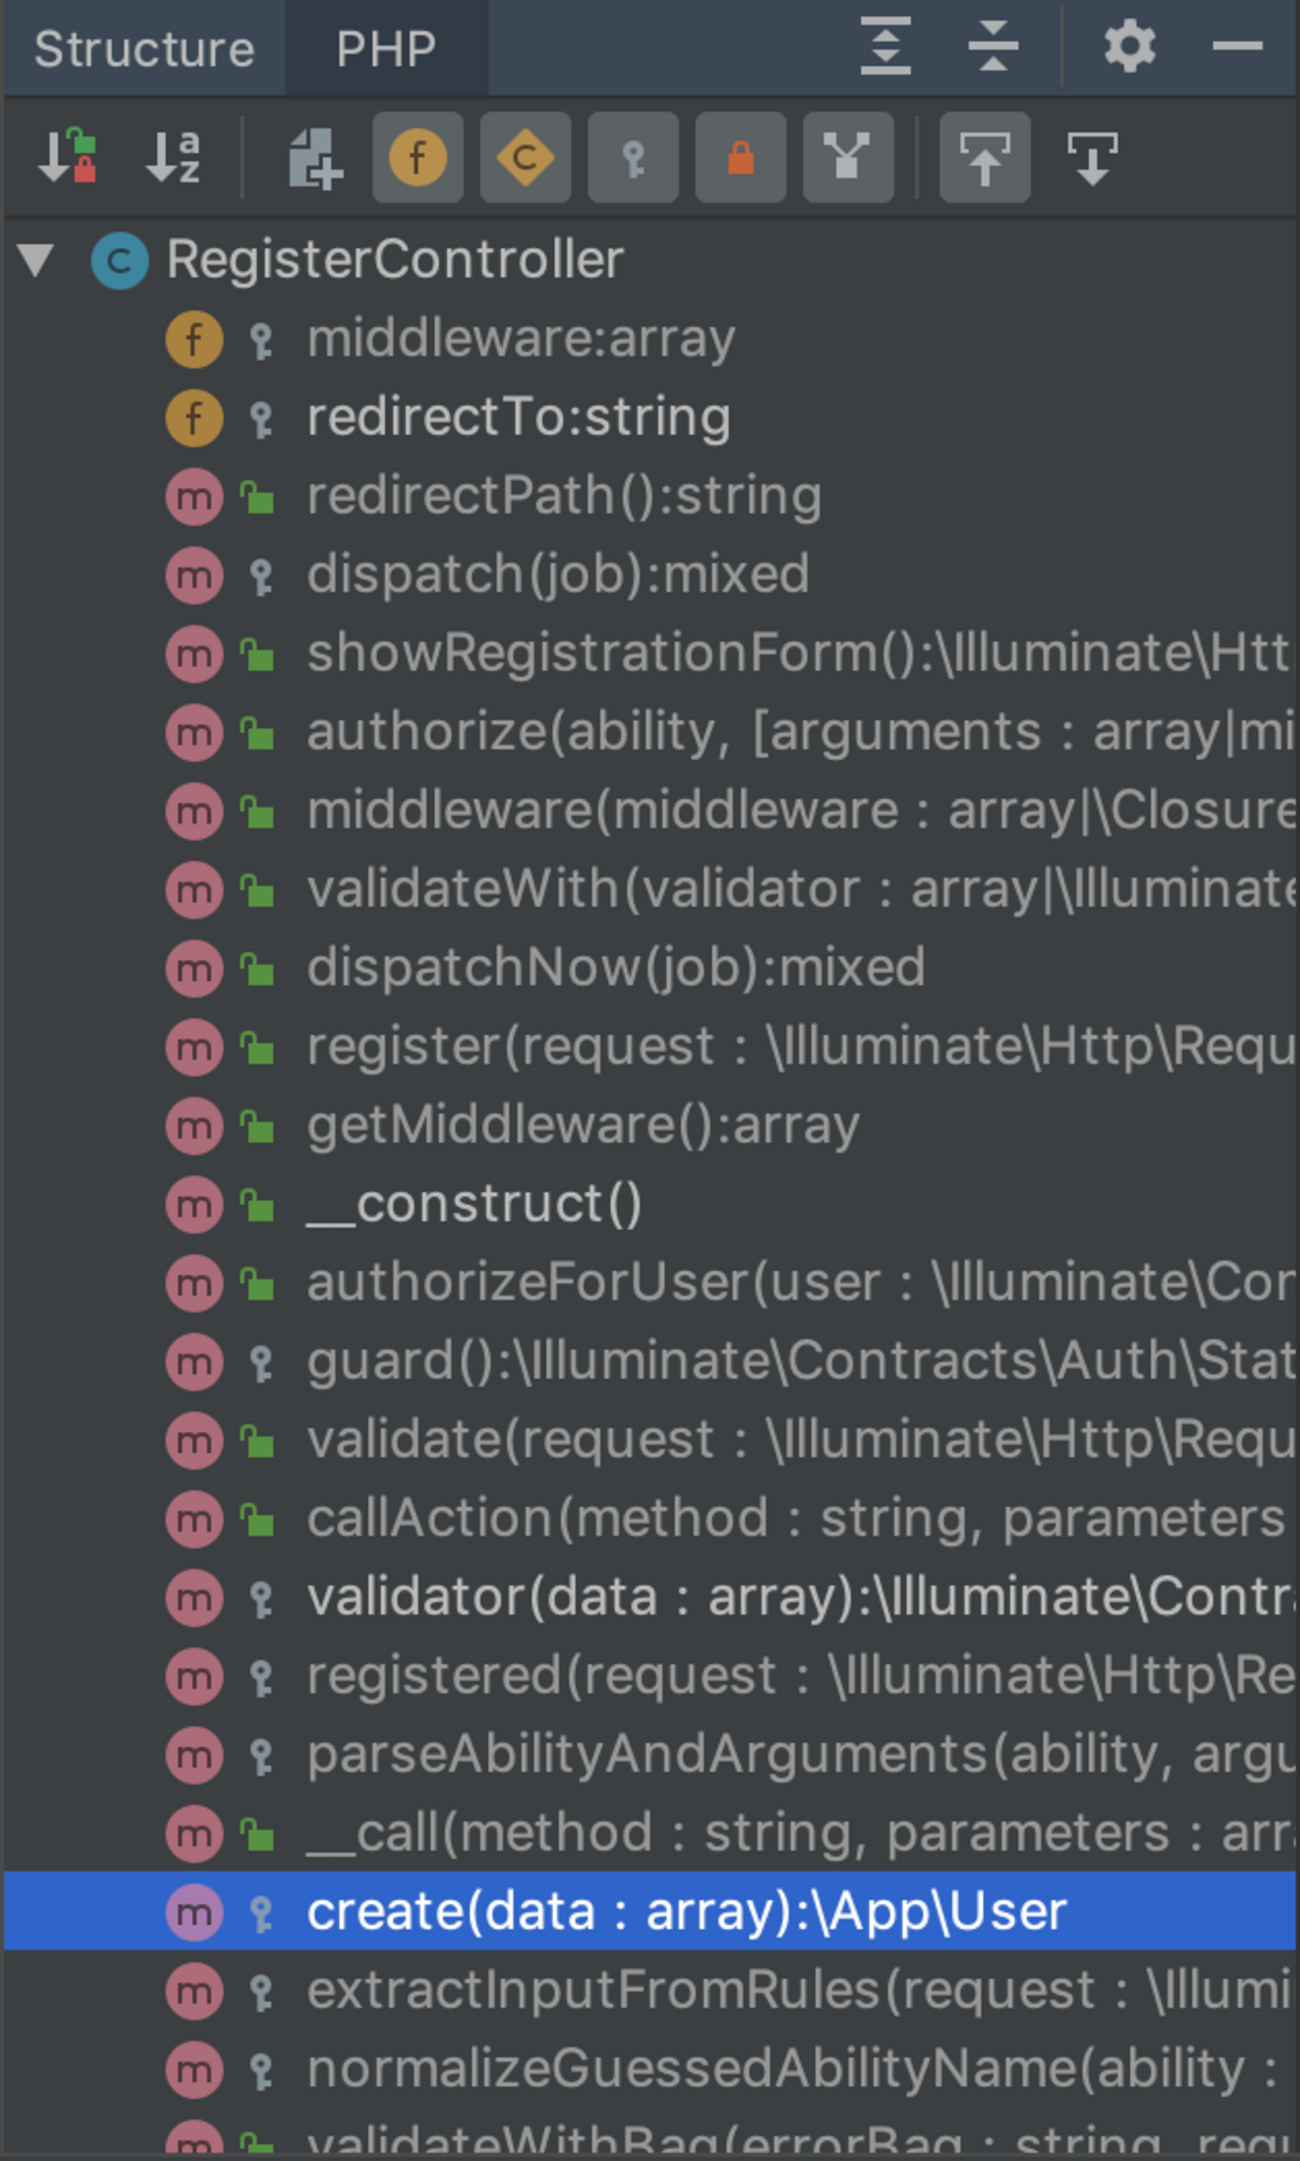Enable Autoscroll from Source

click(1092, 158)
